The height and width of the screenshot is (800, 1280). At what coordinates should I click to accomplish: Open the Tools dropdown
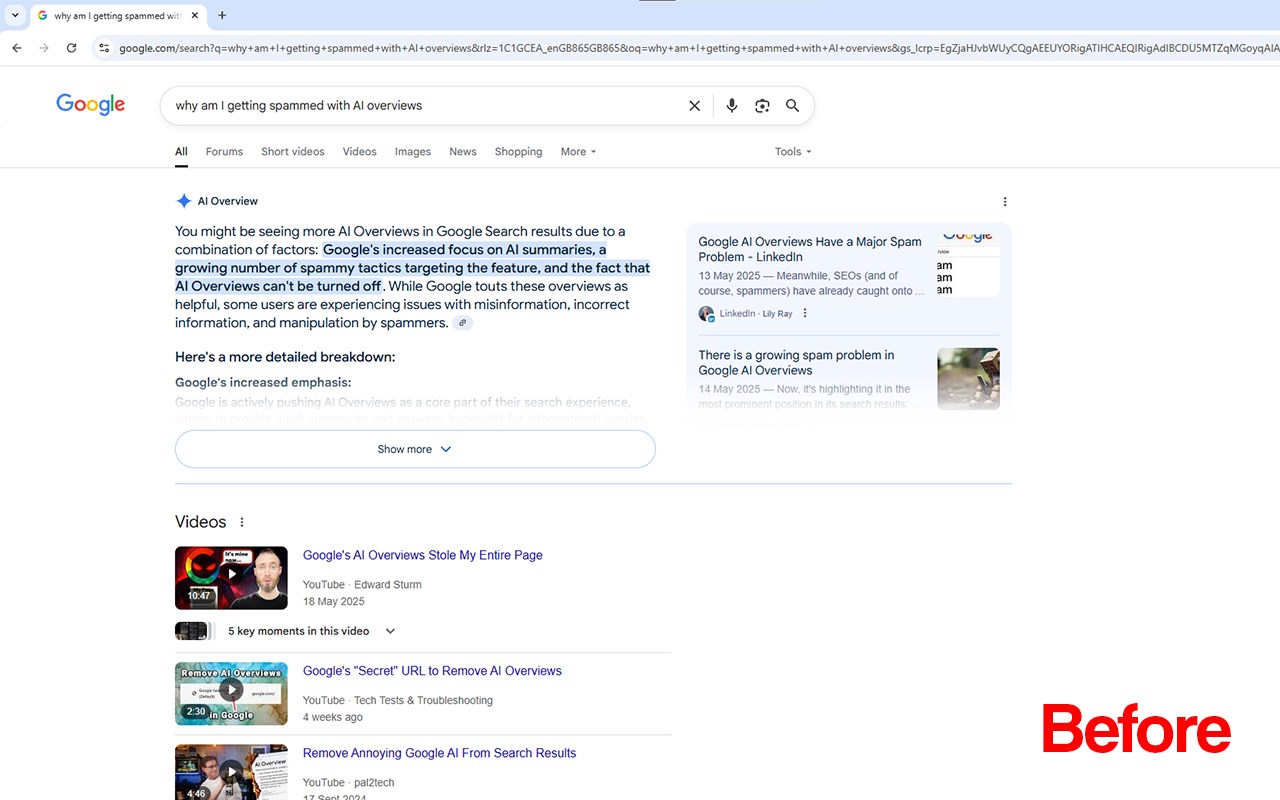793,152
